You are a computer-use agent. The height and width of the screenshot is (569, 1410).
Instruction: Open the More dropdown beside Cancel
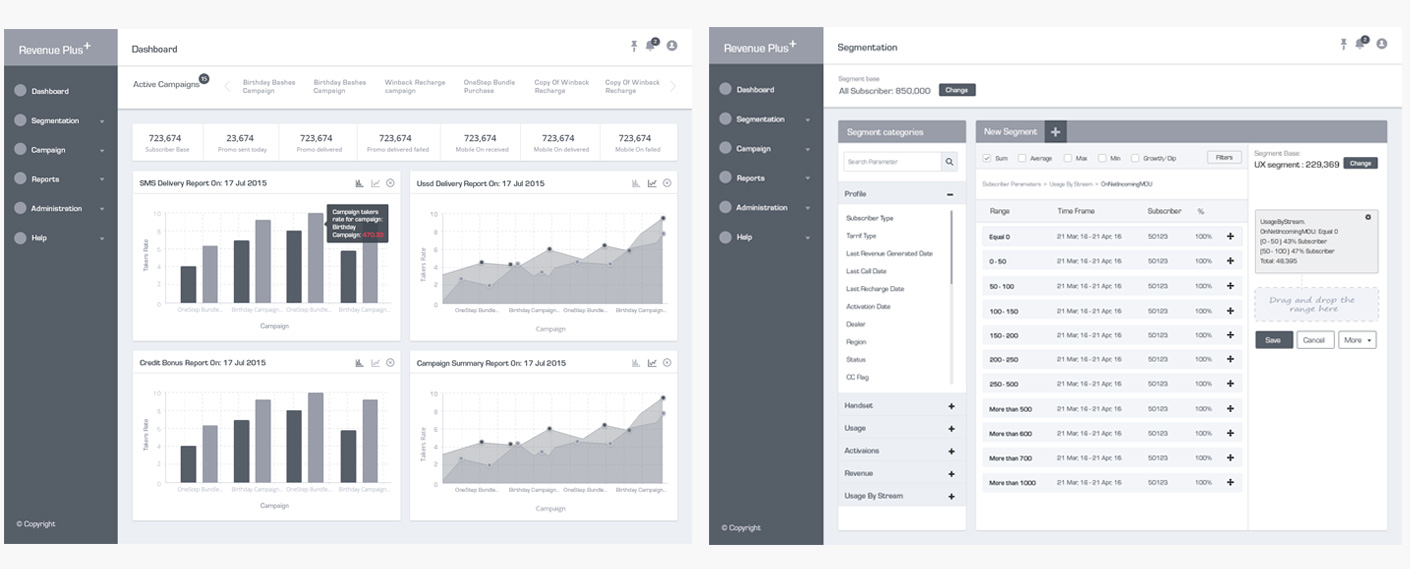1357,340
